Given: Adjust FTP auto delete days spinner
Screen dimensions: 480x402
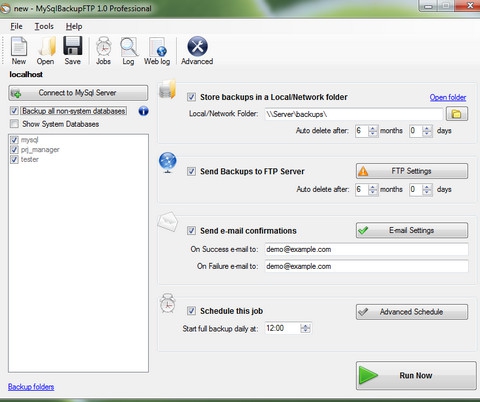Looking at the screenshot, I should pos(427,189).
